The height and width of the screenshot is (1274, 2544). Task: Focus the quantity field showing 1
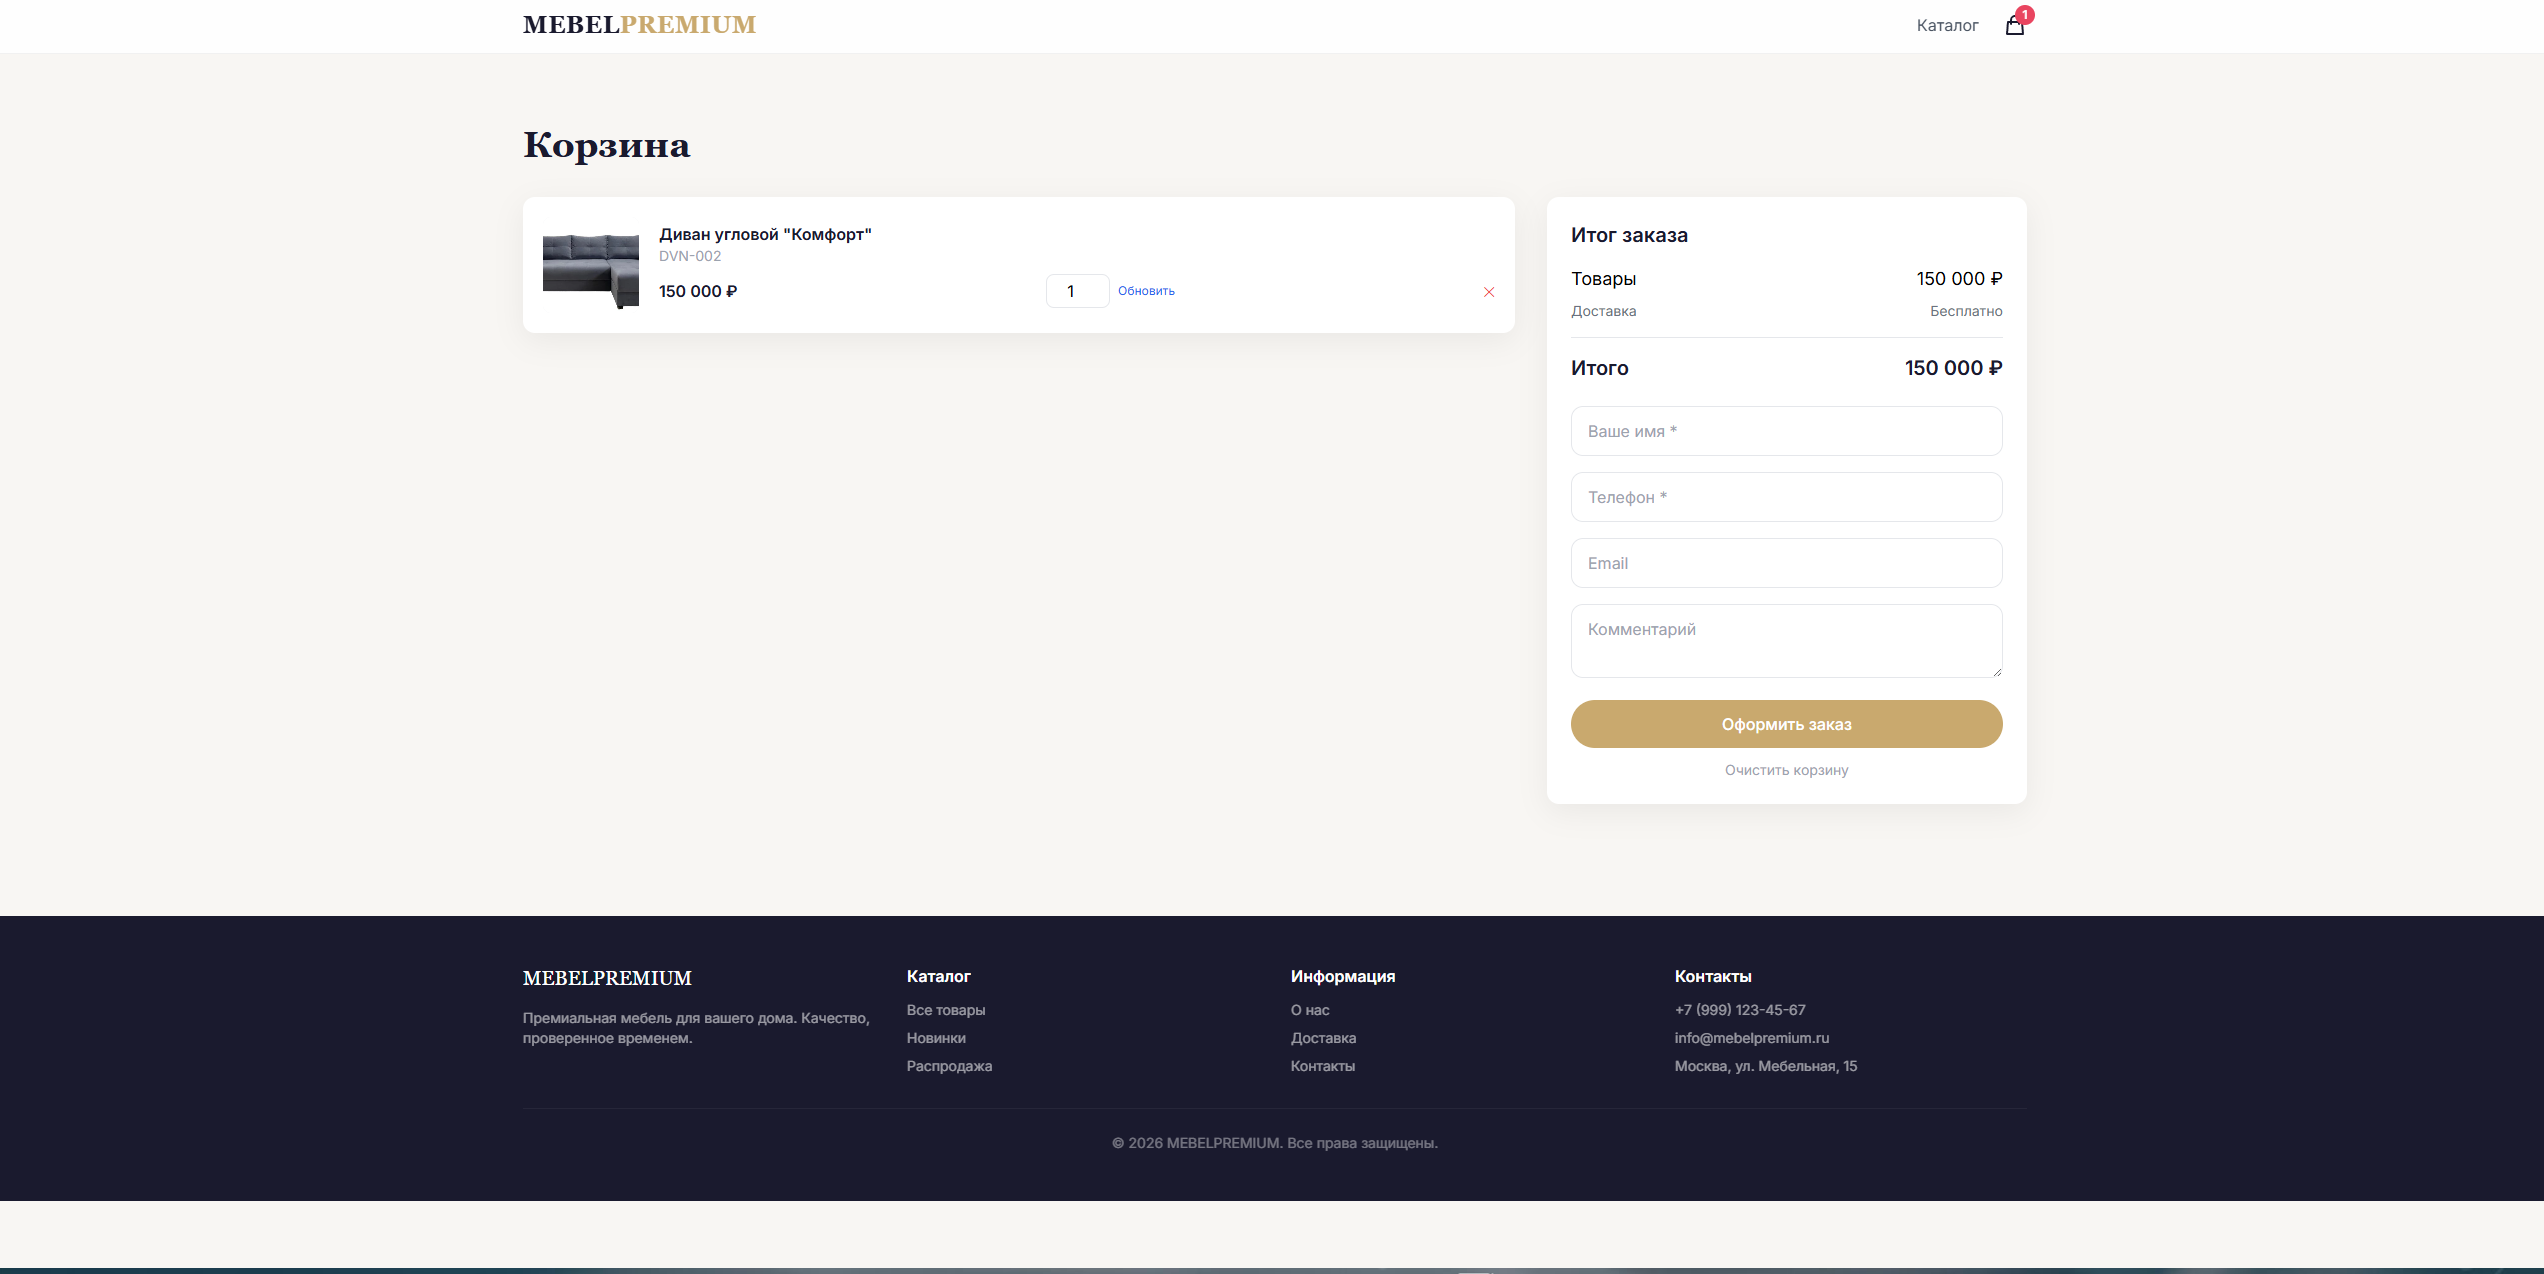[x=1077, y=291]
